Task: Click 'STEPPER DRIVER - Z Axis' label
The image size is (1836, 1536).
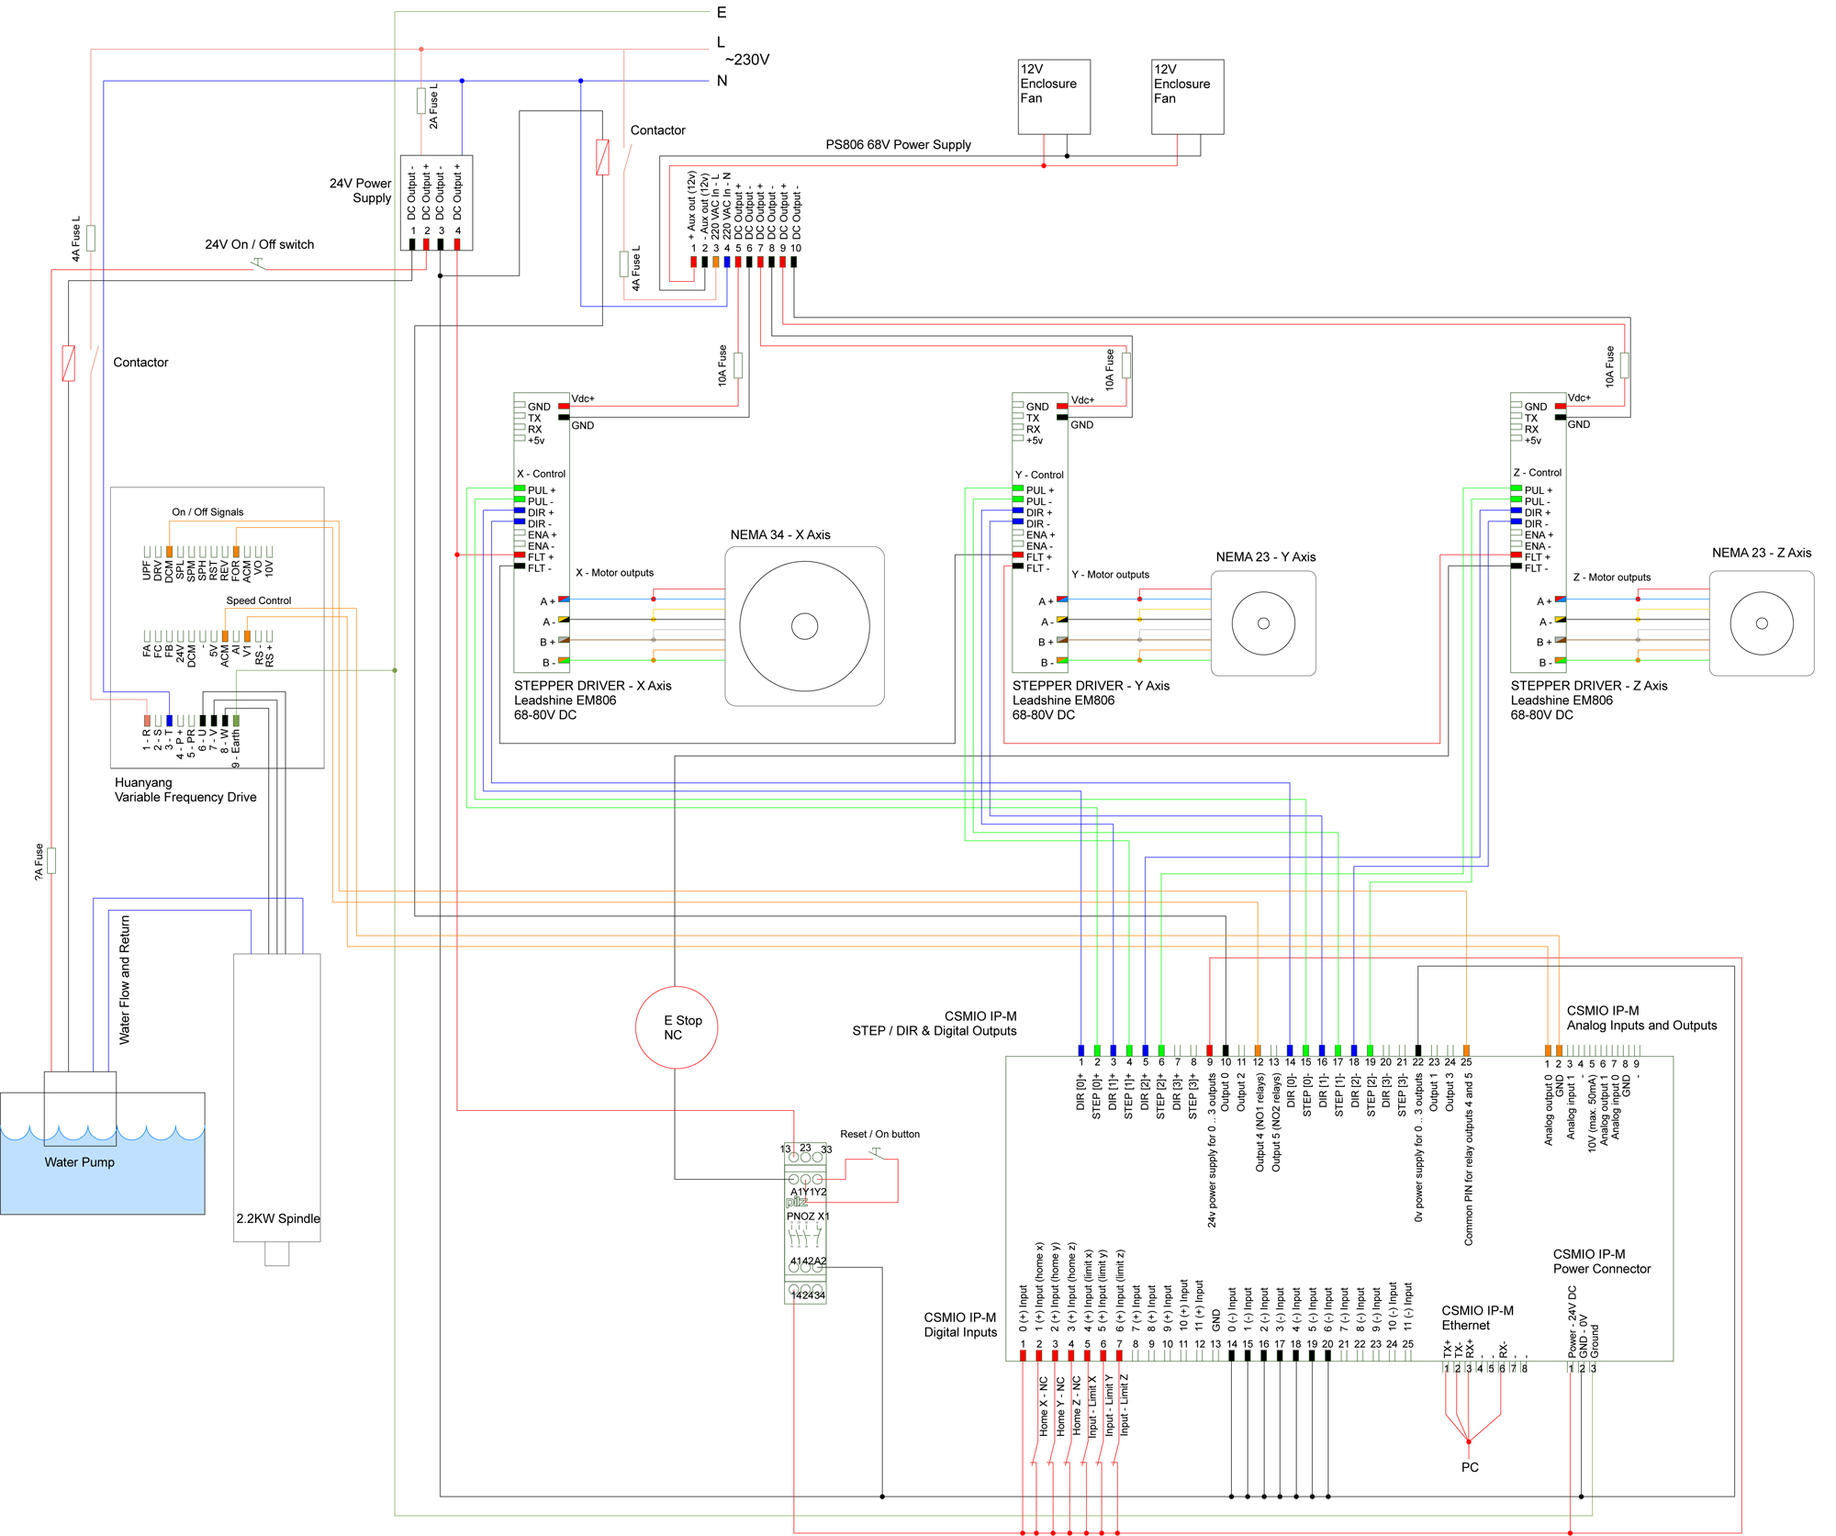Action: 1589,686
